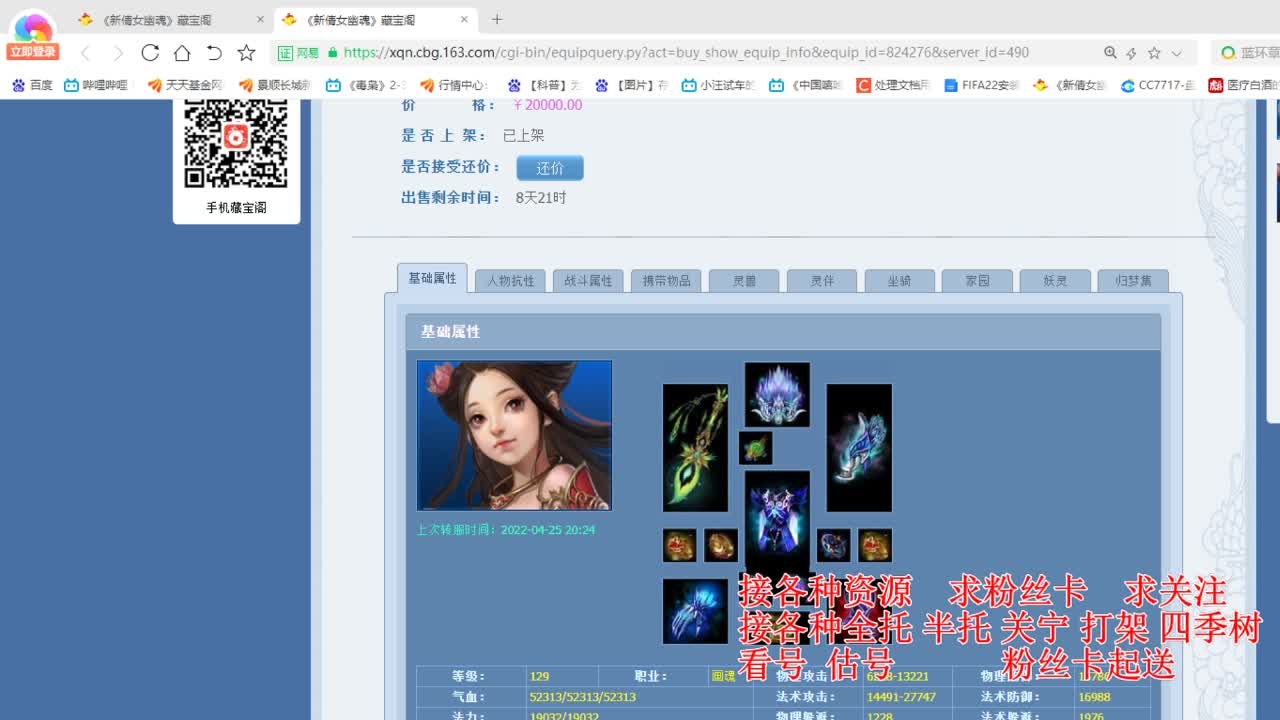Click the blue boots equipment icon

858,447
